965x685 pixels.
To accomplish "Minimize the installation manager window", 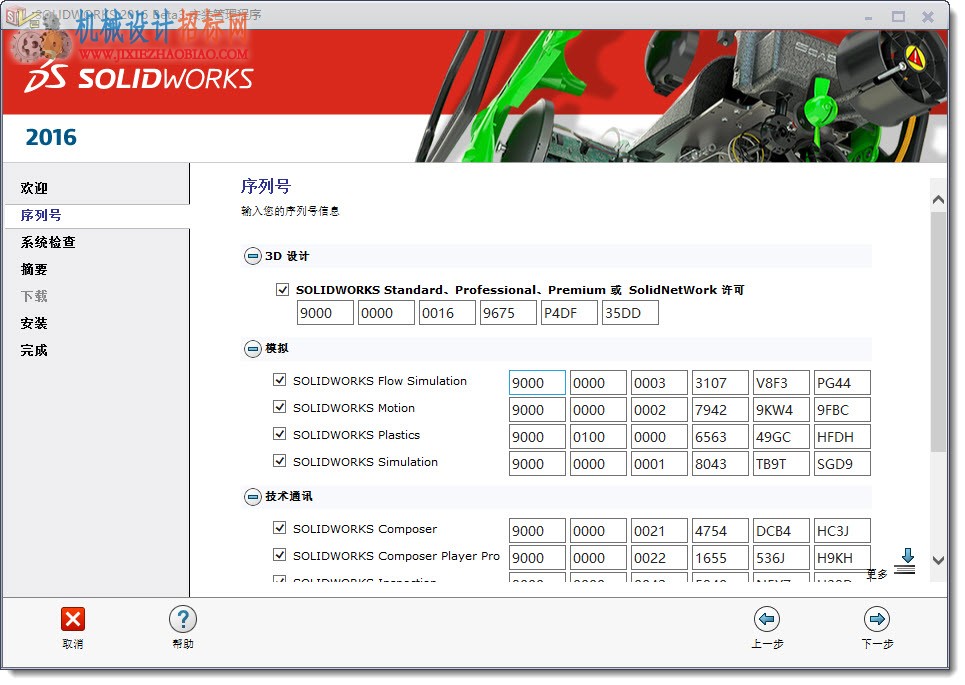I will pyautogui.click(x=868, y=17).
